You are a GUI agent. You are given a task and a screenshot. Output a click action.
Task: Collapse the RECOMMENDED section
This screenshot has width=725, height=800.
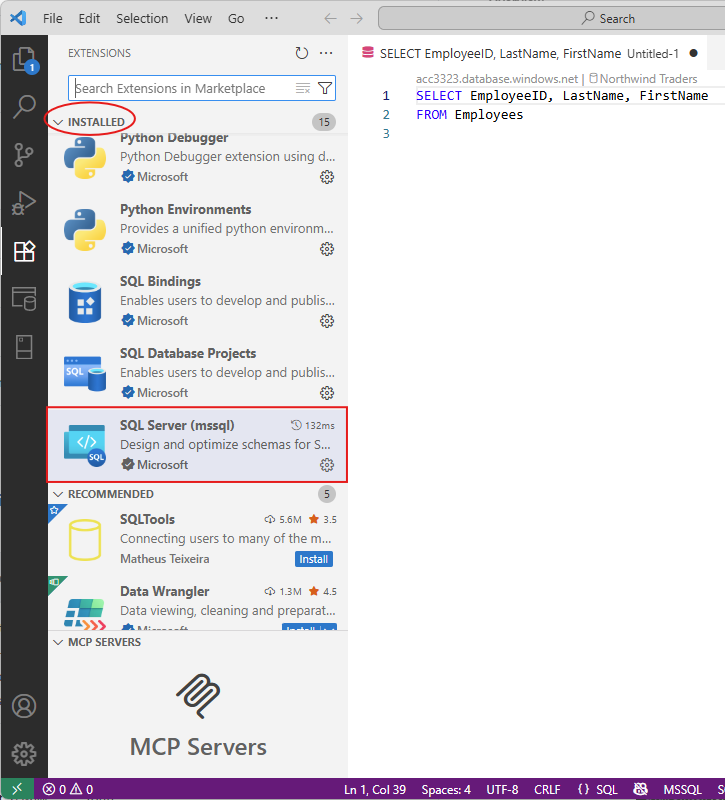(x=58, y=494)
